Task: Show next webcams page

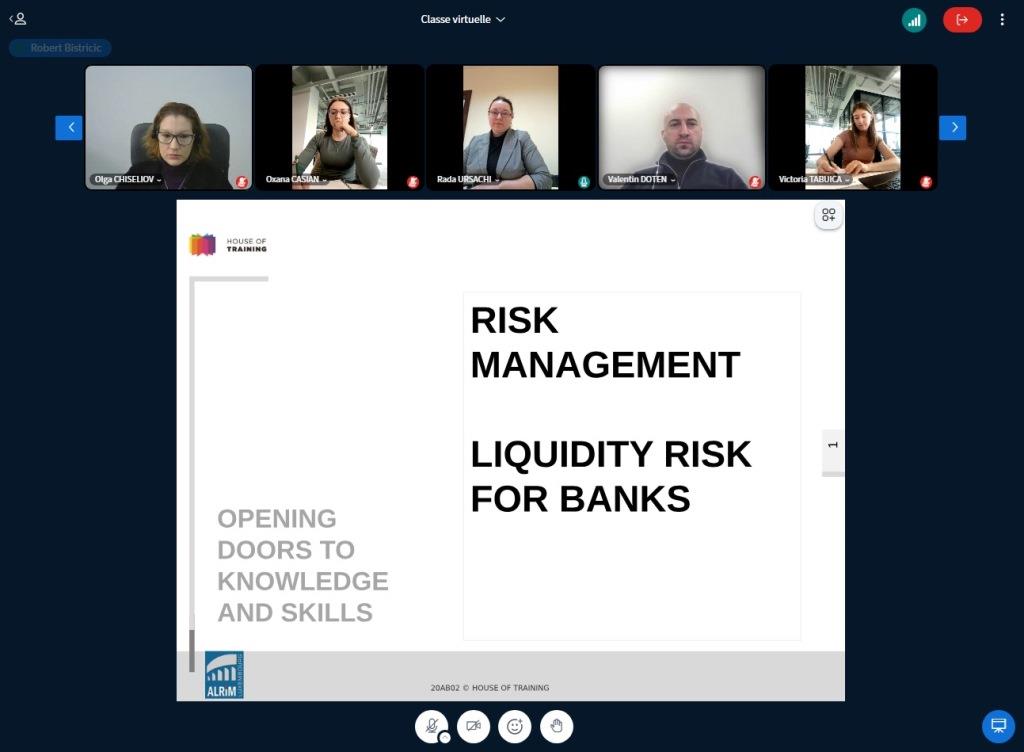Action: [952, 127]
